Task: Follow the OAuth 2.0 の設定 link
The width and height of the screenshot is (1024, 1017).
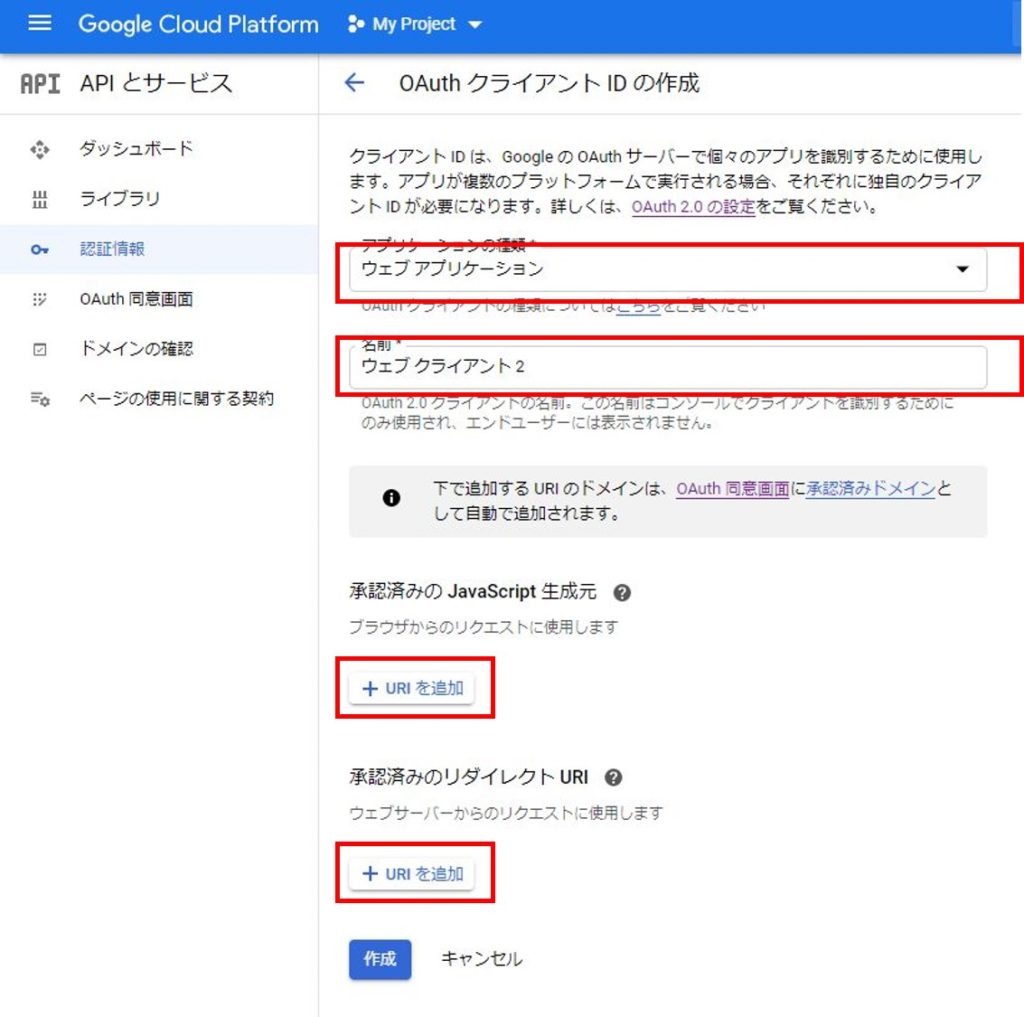Action: (693, 206)
